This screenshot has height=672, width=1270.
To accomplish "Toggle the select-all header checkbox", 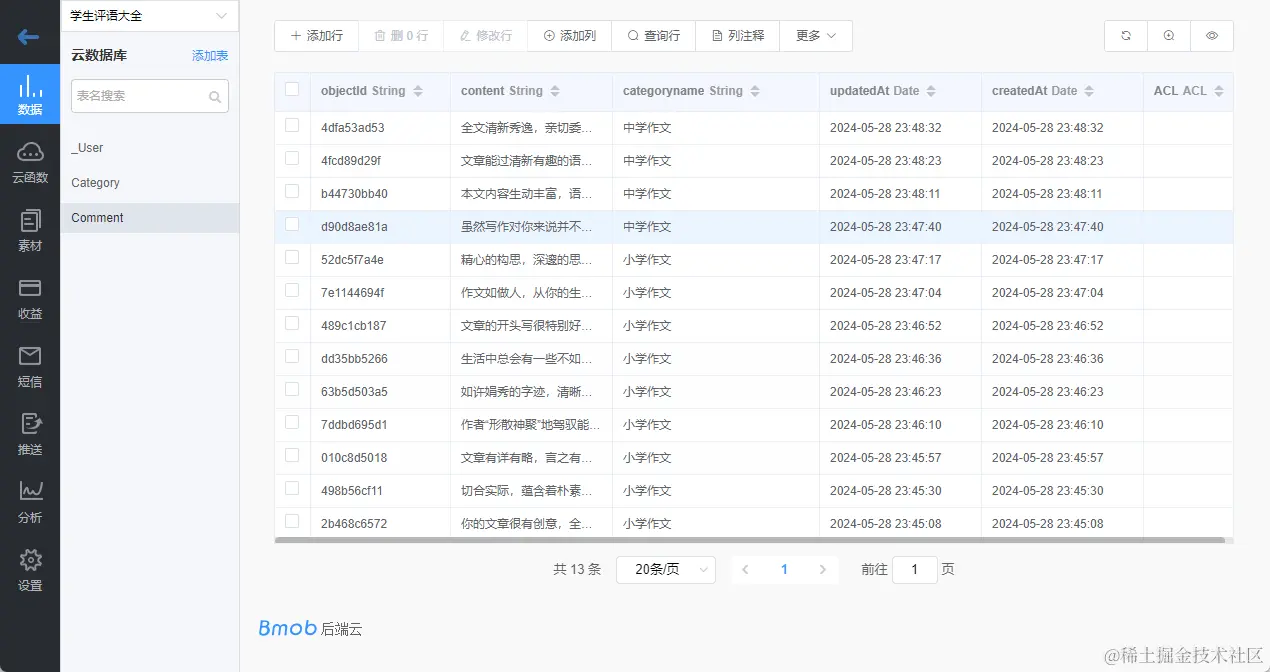I will tap(292, 89).
